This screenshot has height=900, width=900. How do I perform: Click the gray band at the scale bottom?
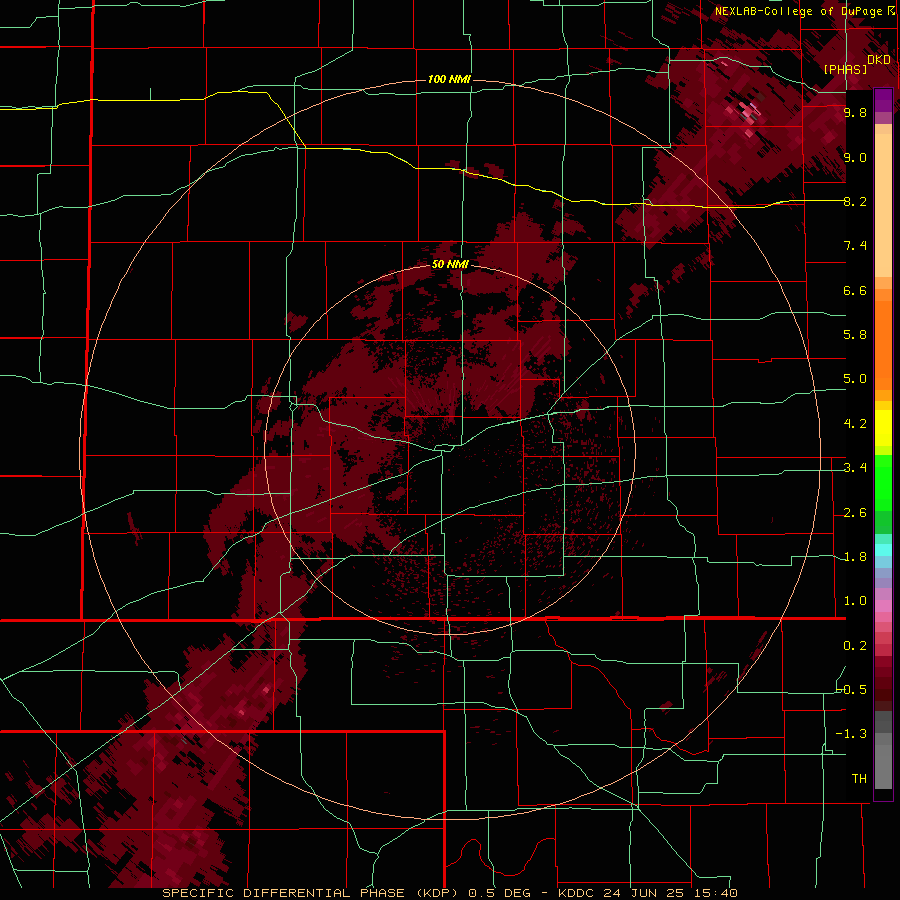(883, 761)
